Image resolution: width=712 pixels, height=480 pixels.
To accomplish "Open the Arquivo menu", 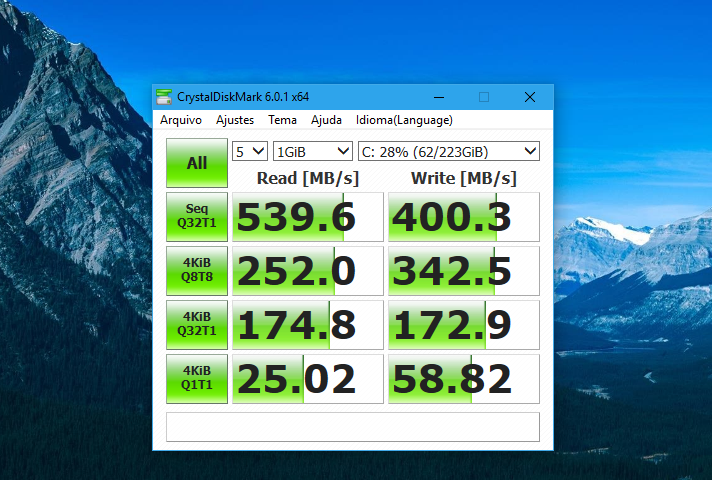I will 181,120.
